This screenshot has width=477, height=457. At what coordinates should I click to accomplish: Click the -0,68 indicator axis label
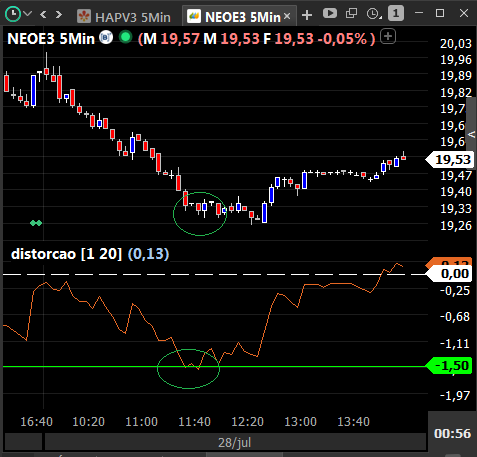(455, 316)
